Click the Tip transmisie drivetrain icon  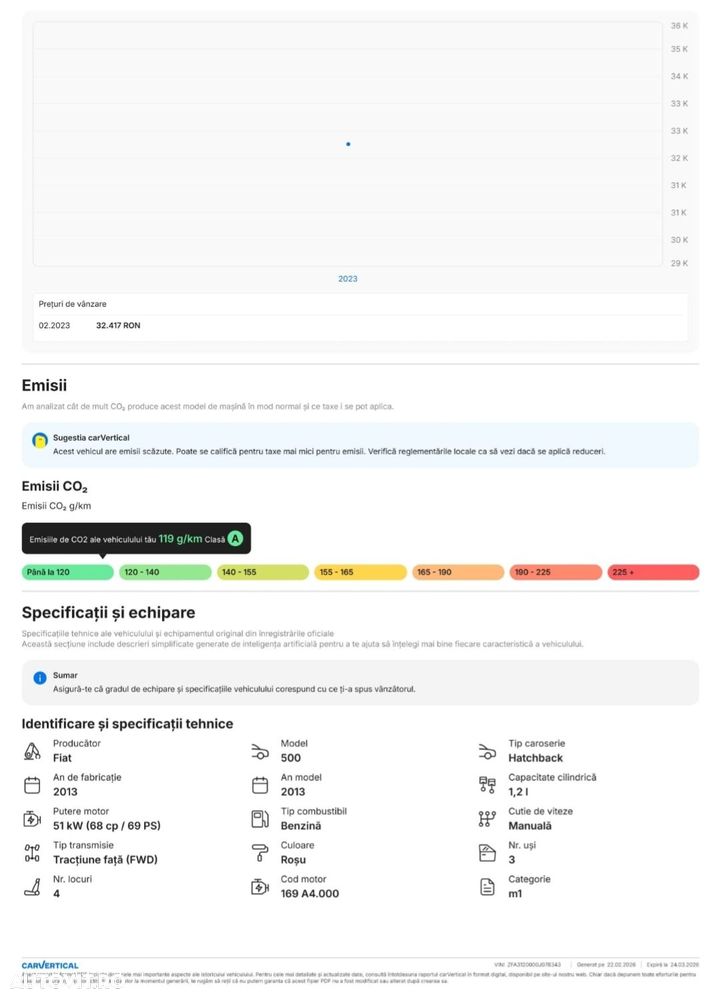click(32, 853)
